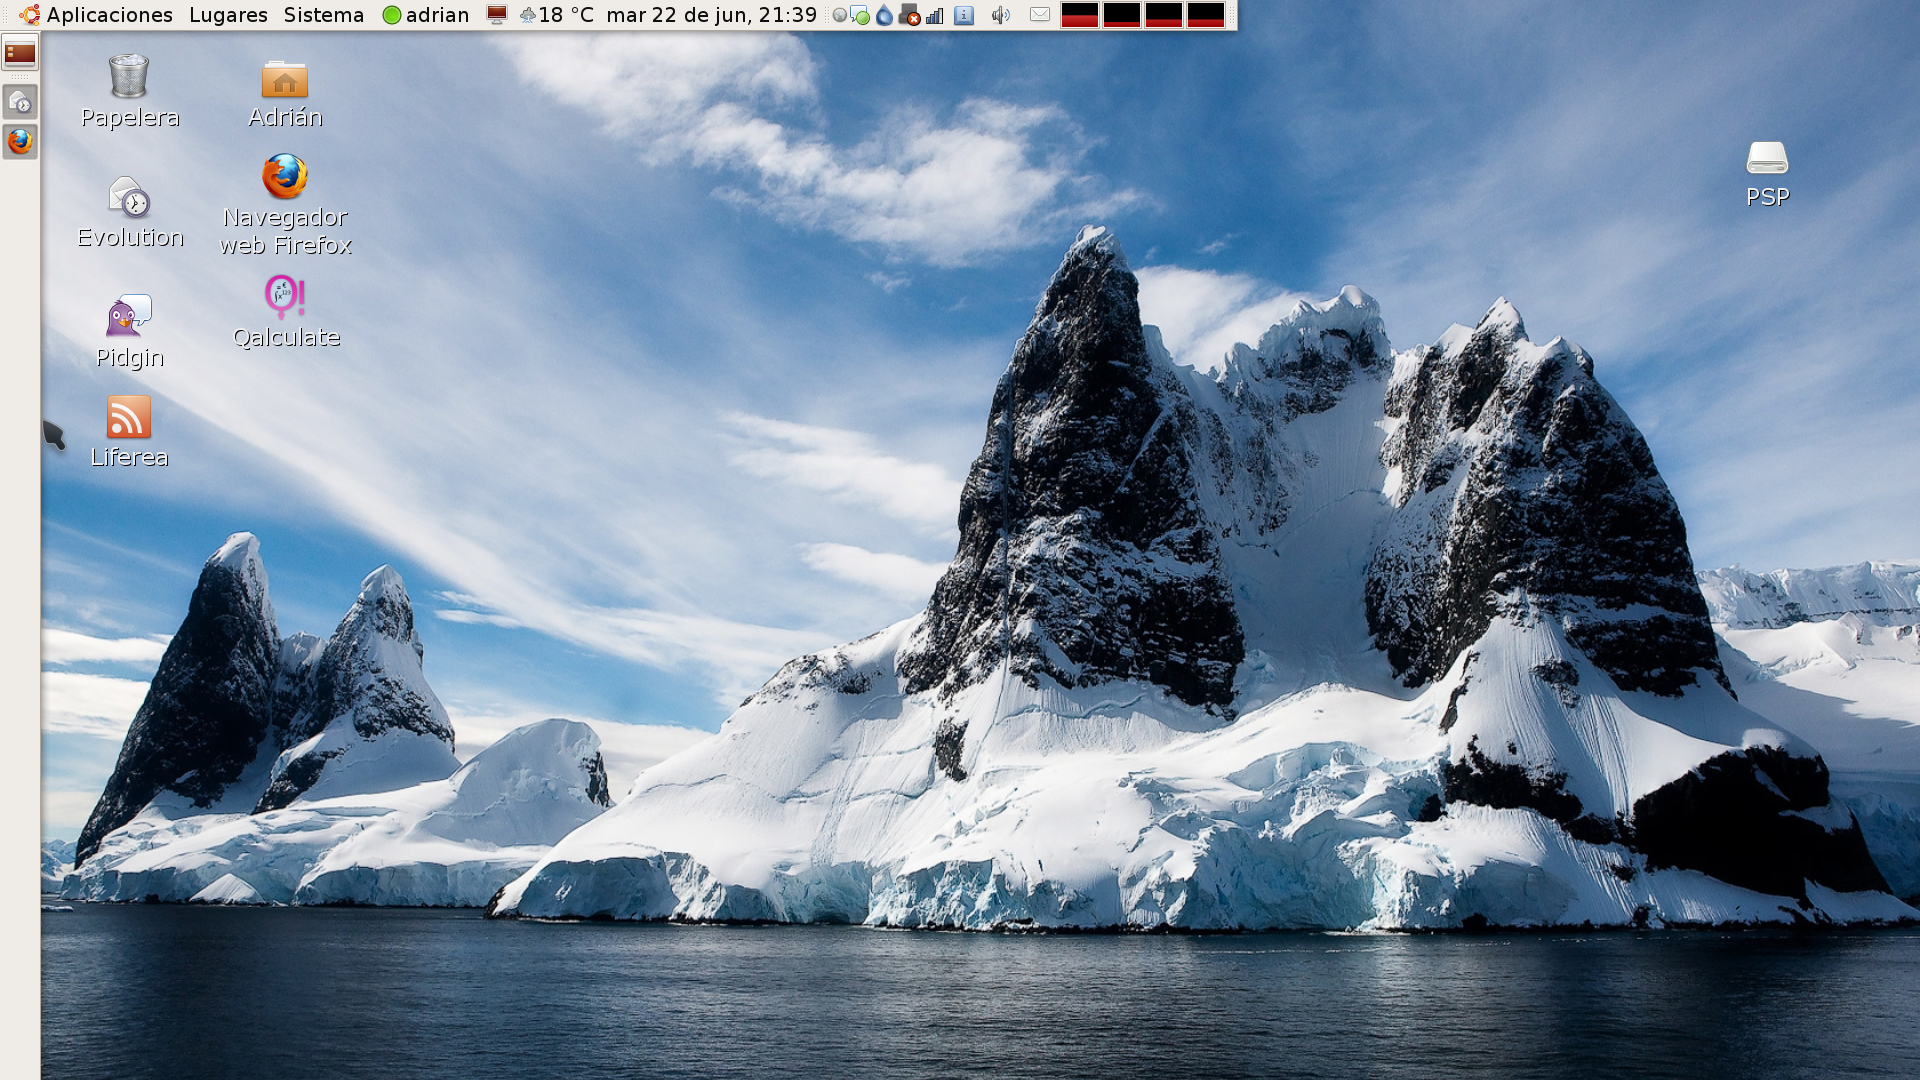Open the Papelera trash icon

pos(129,78)
